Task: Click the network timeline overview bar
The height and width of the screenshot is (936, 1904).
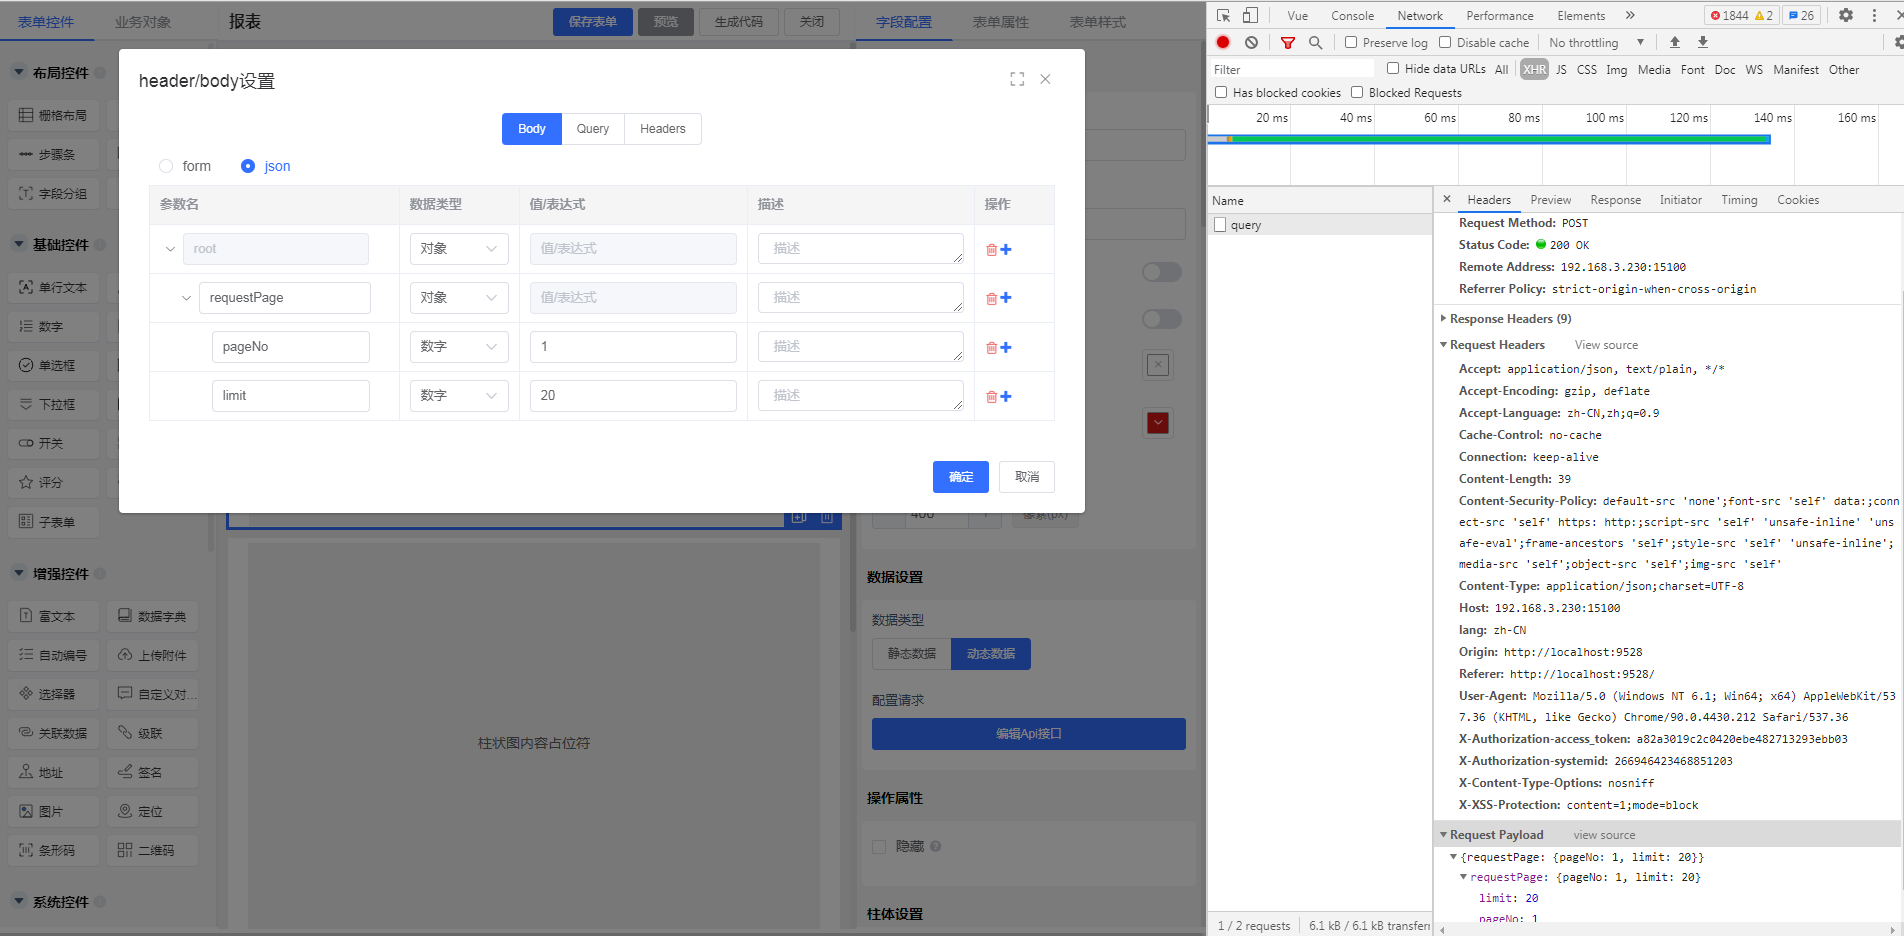Action: point(1490,140)
